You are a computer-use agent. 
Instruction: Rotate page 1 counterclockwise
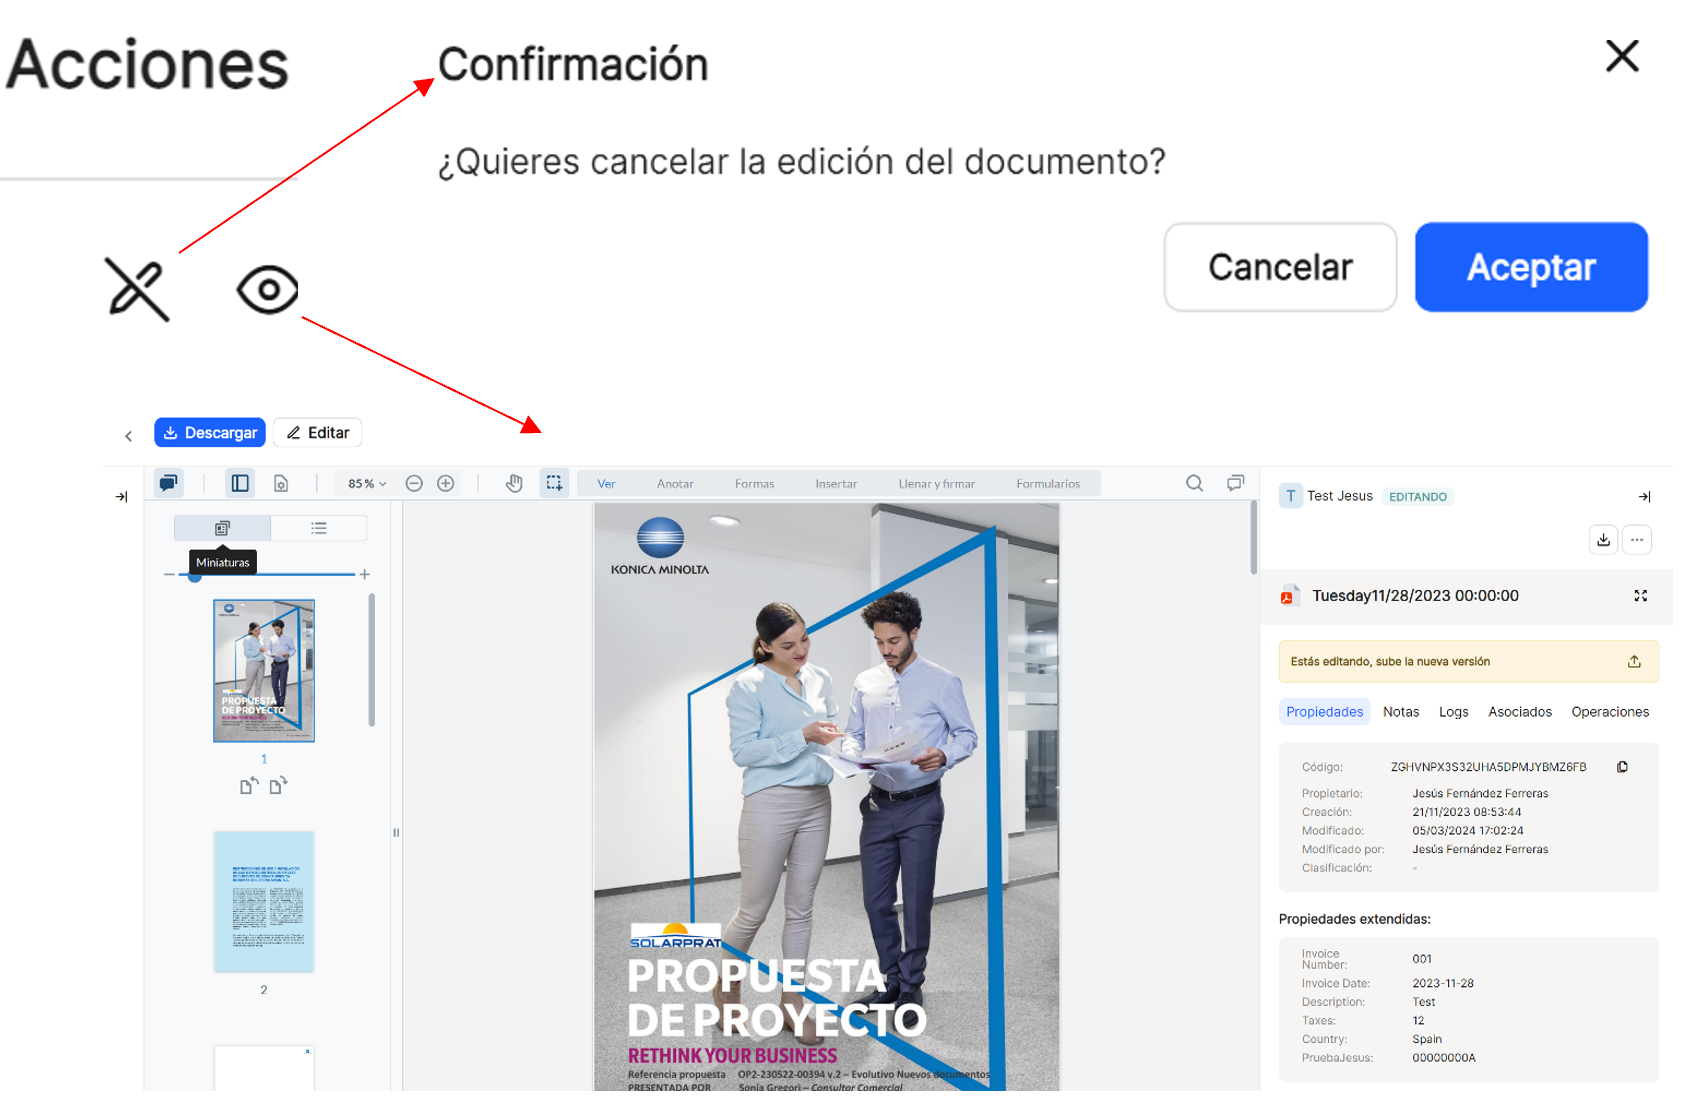click(248, 786)
